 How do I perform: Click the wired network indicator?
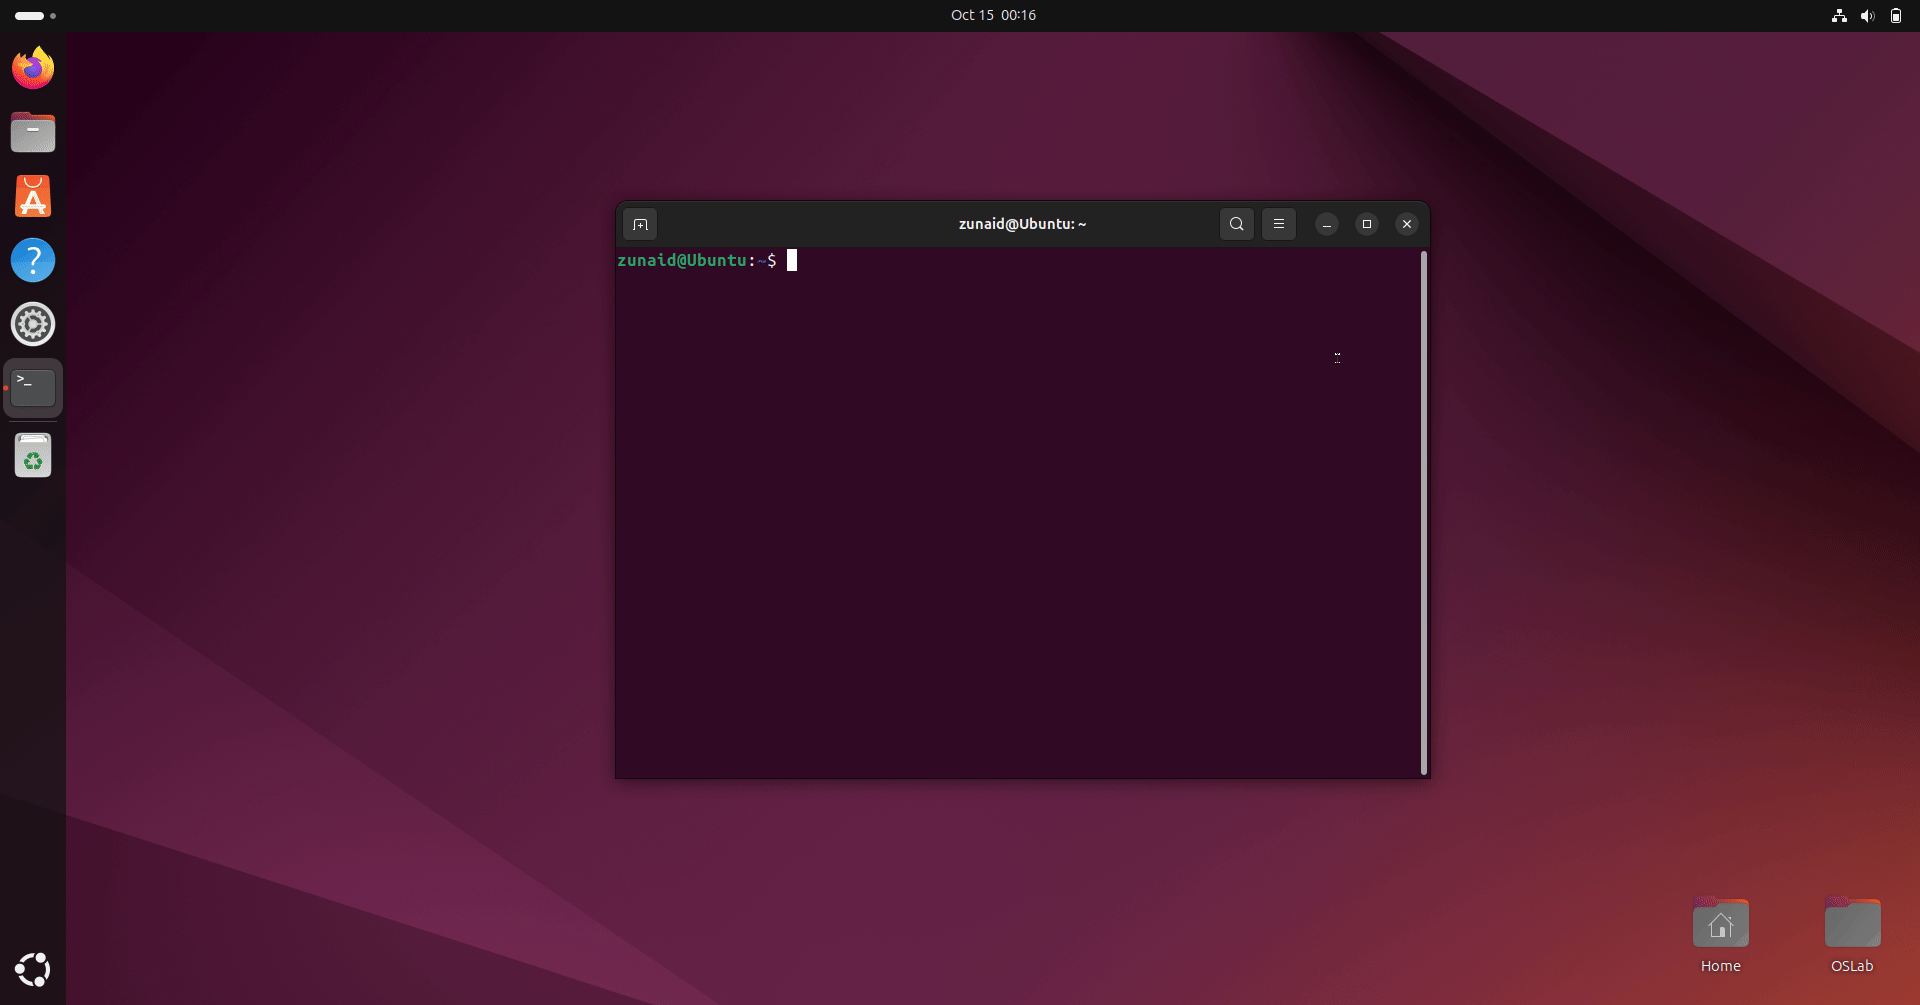click(1839, 15)
